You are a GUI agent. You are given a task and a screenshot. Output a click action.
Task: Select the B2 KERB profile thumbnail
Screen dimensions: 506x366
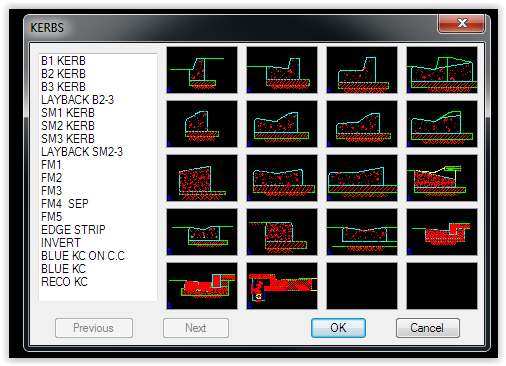point(282,70)
